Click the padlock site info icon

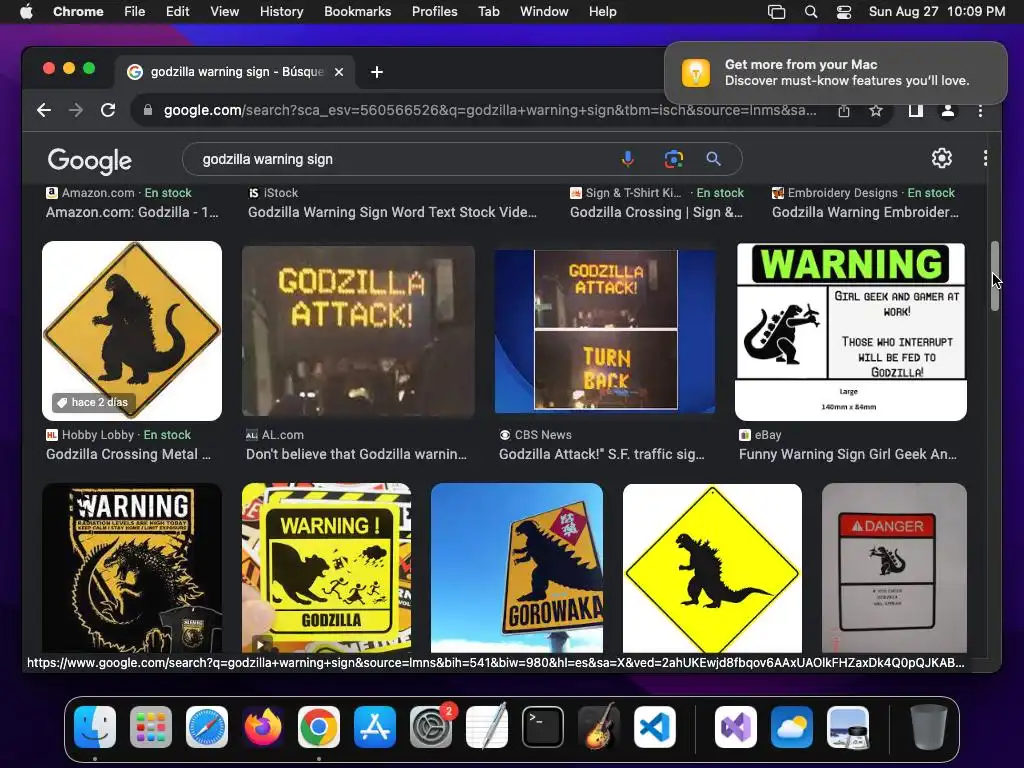pyautogui.click(x=148, y=110)
